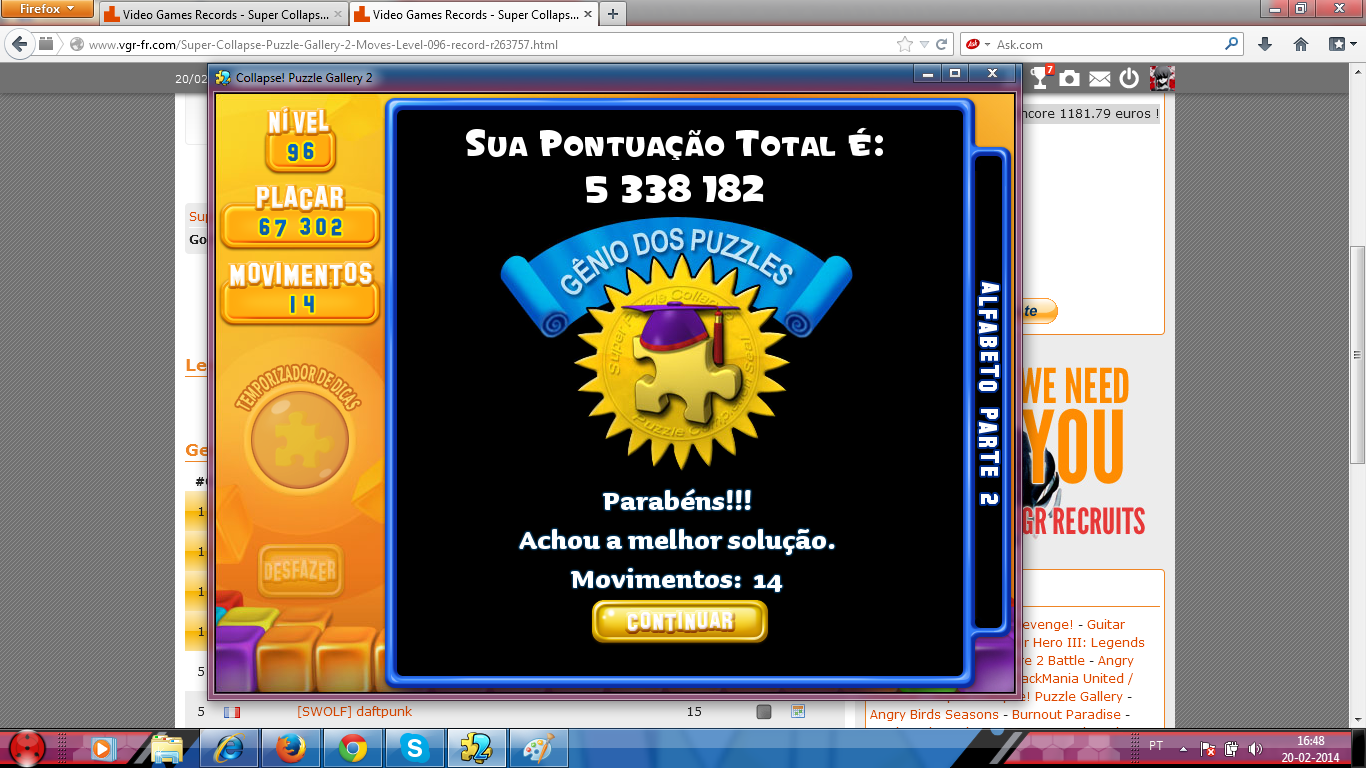The height and width of the screenshot is (768, 1366).
Task: Switch to the first Video Games Records tab
Action: tap(220, 15)
